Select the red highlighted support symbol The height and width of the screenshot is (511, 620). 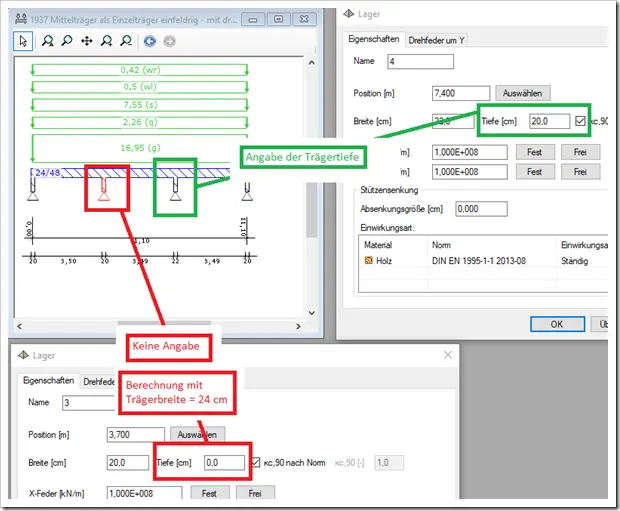pyautogui.click(x=104, y=189)
